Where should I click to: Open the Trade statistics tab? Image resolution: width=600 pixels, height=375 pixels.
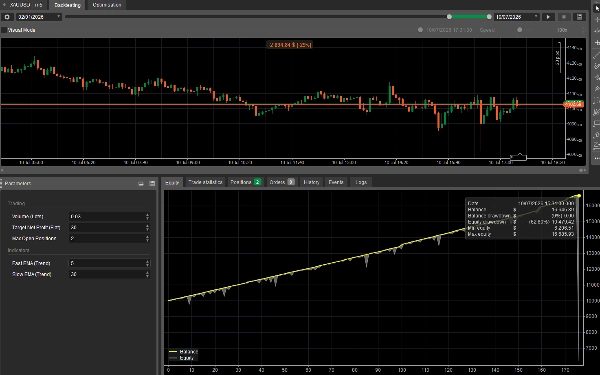tap(205, 182)
